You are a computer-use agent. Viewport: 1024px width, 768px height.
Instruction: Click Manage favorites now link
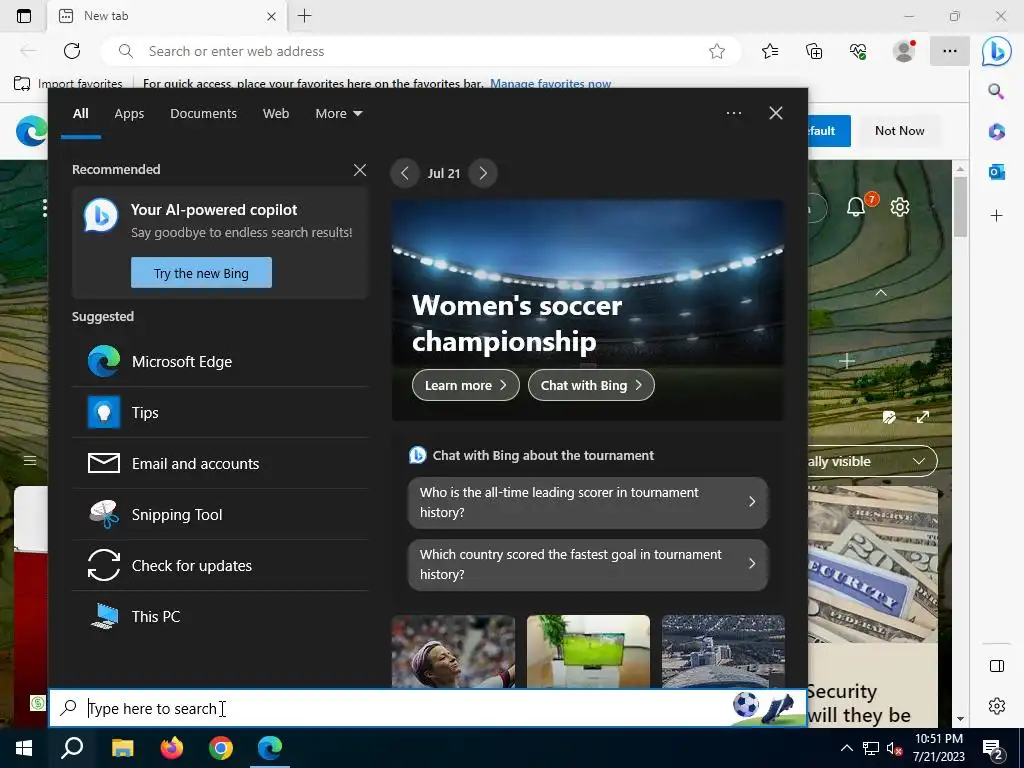tap(551, 84)
